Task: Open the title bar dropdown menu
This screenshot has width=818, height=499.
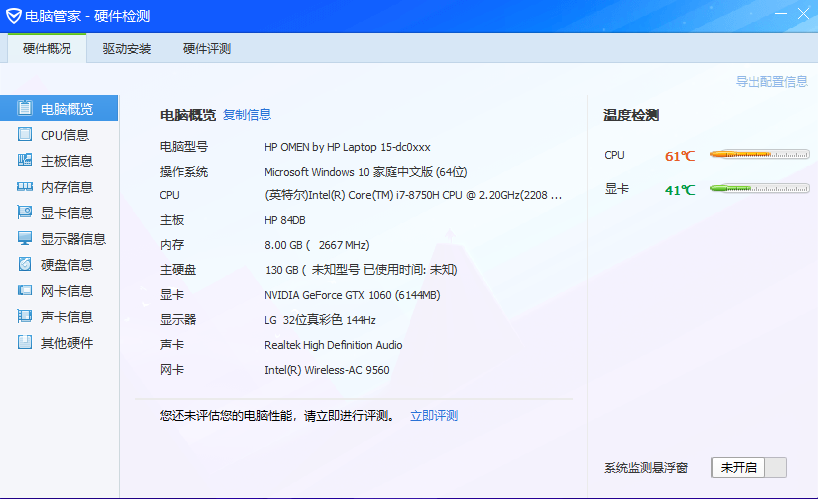Action: click(x=751, y=14)
